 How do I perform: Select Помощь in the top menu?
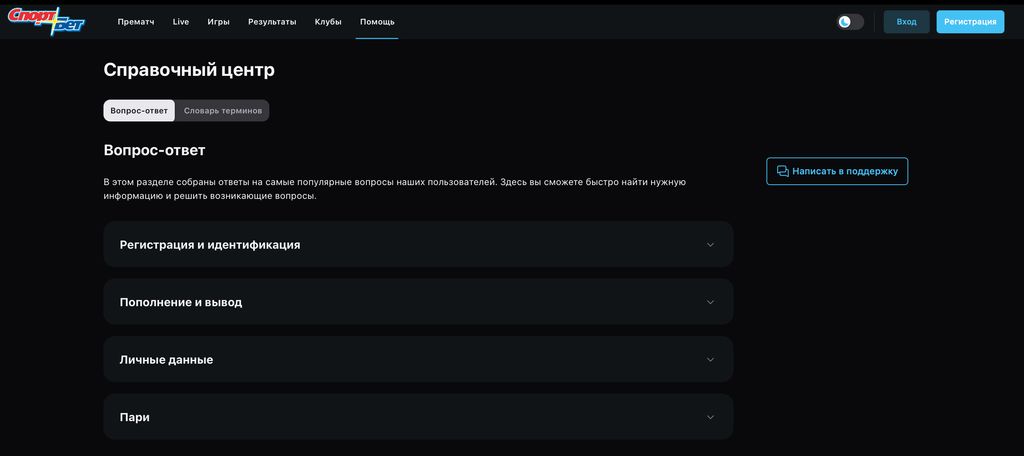click(x=377, y=22)
